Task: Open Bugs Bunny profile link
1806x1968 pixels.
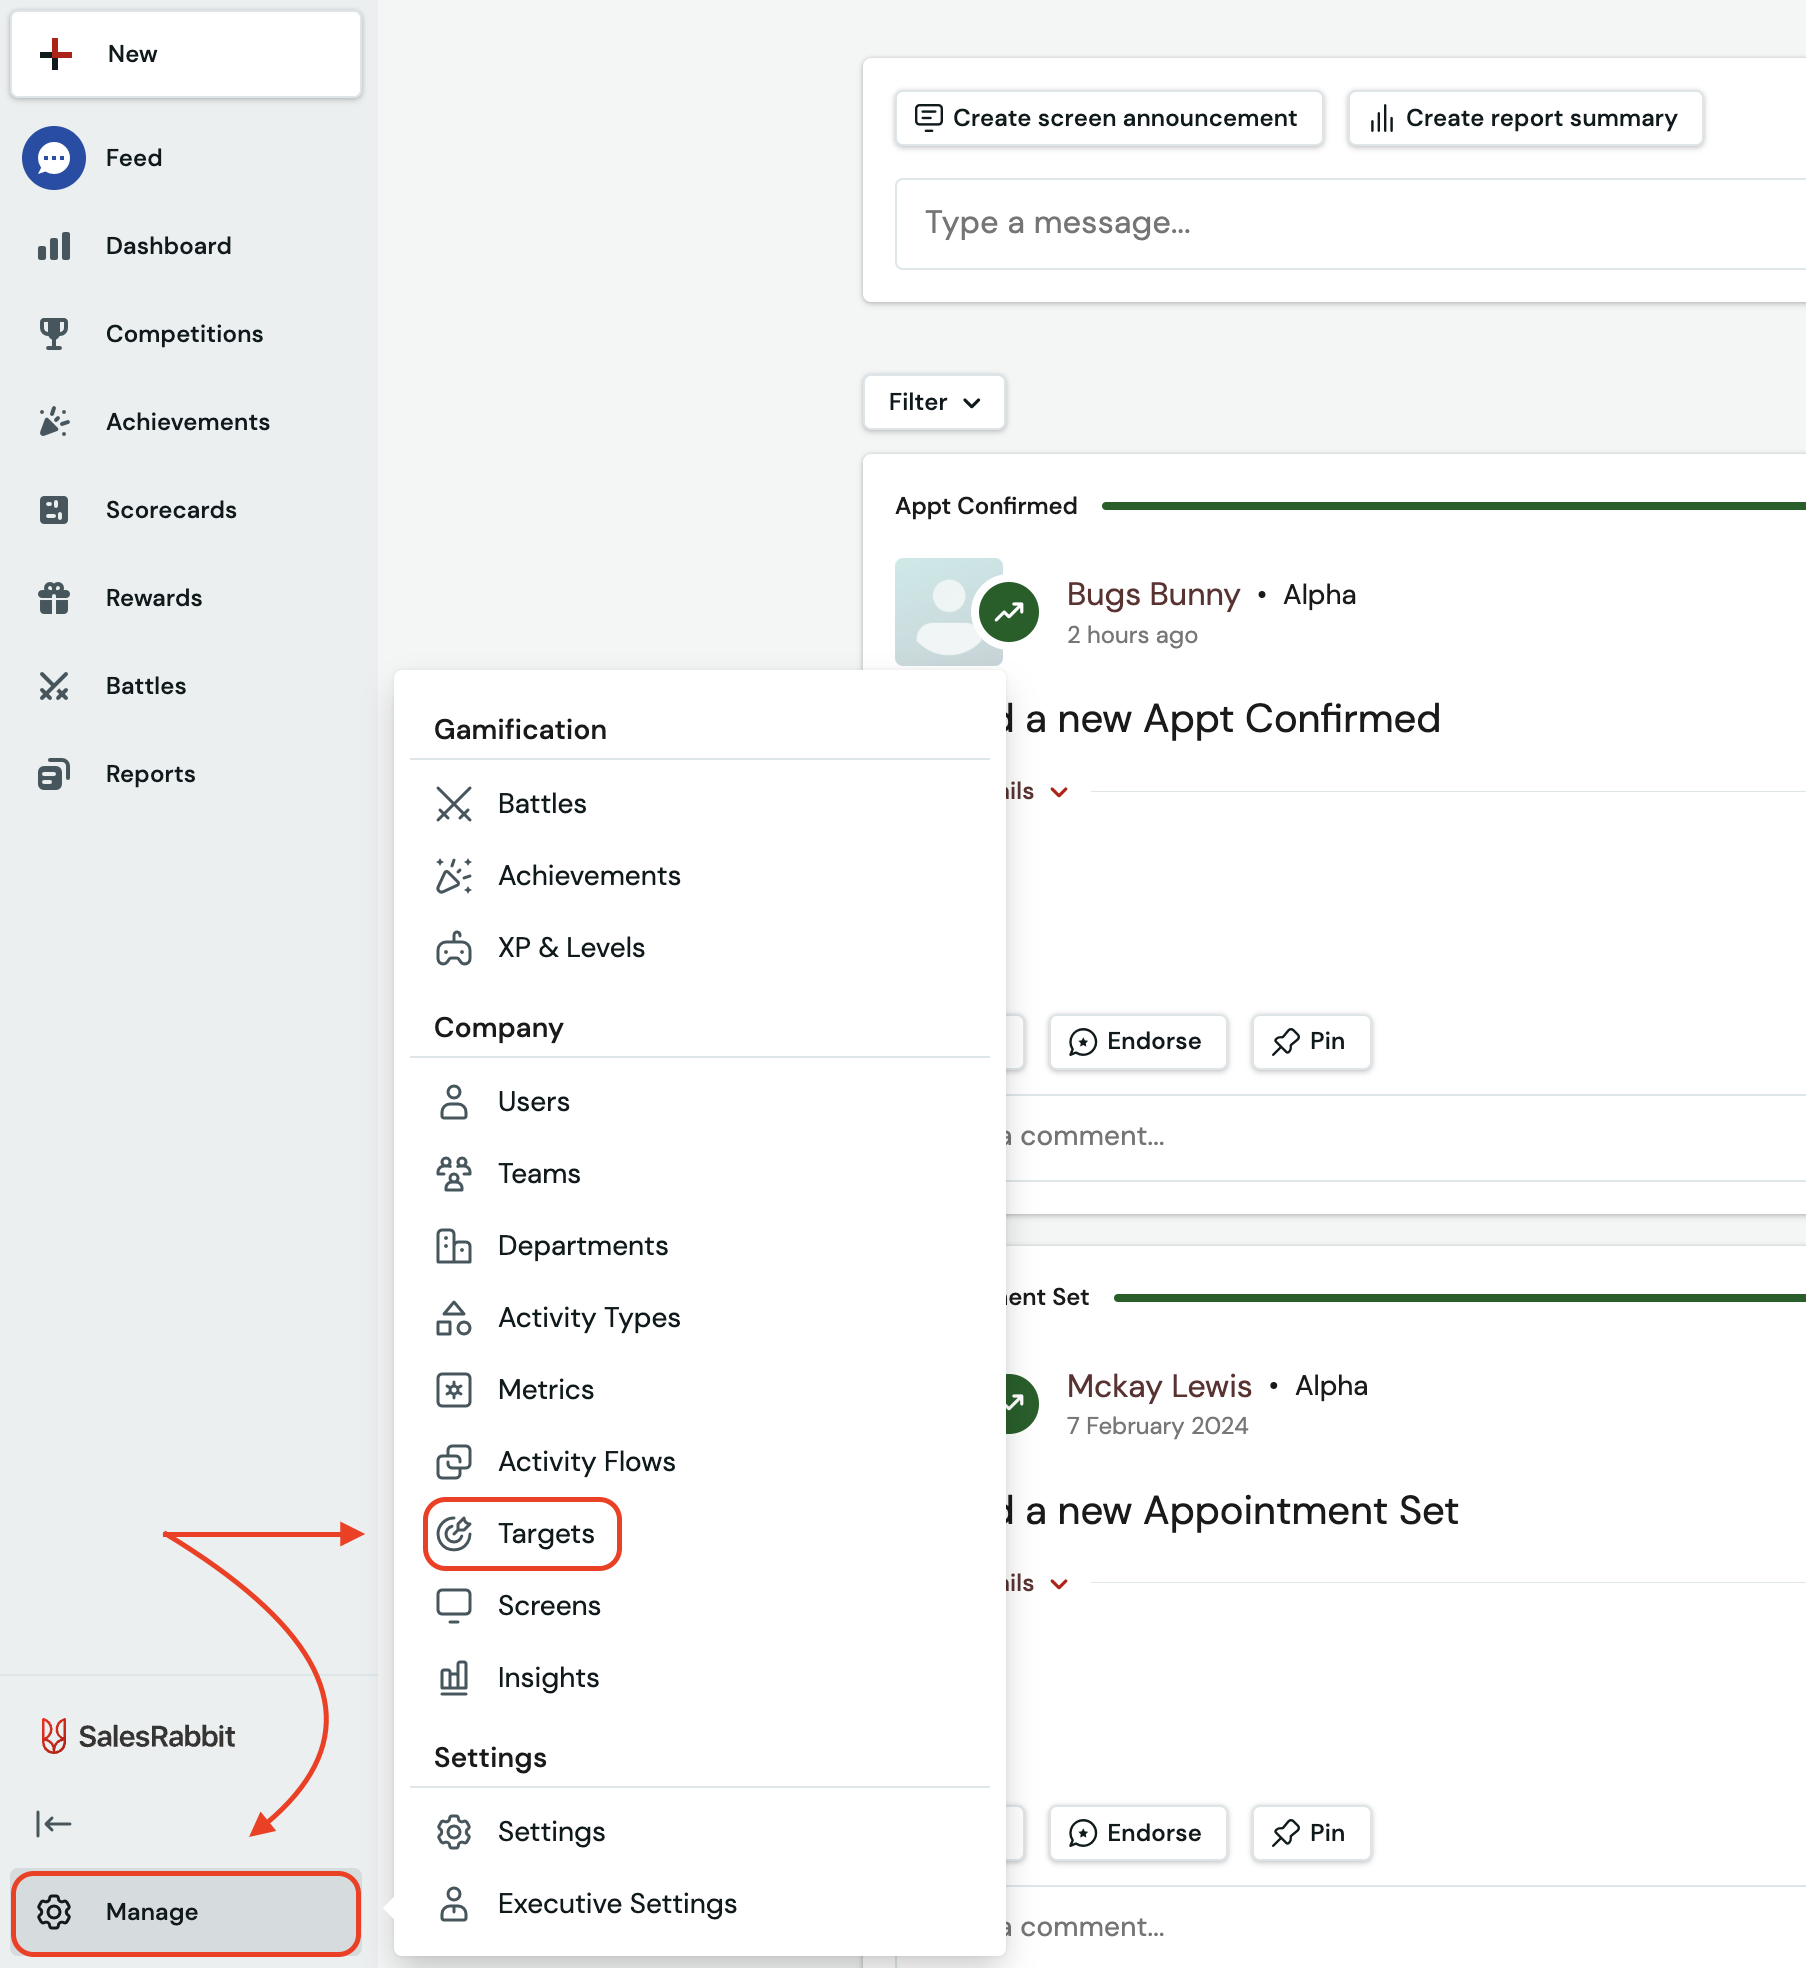Action: [1153, 594]
